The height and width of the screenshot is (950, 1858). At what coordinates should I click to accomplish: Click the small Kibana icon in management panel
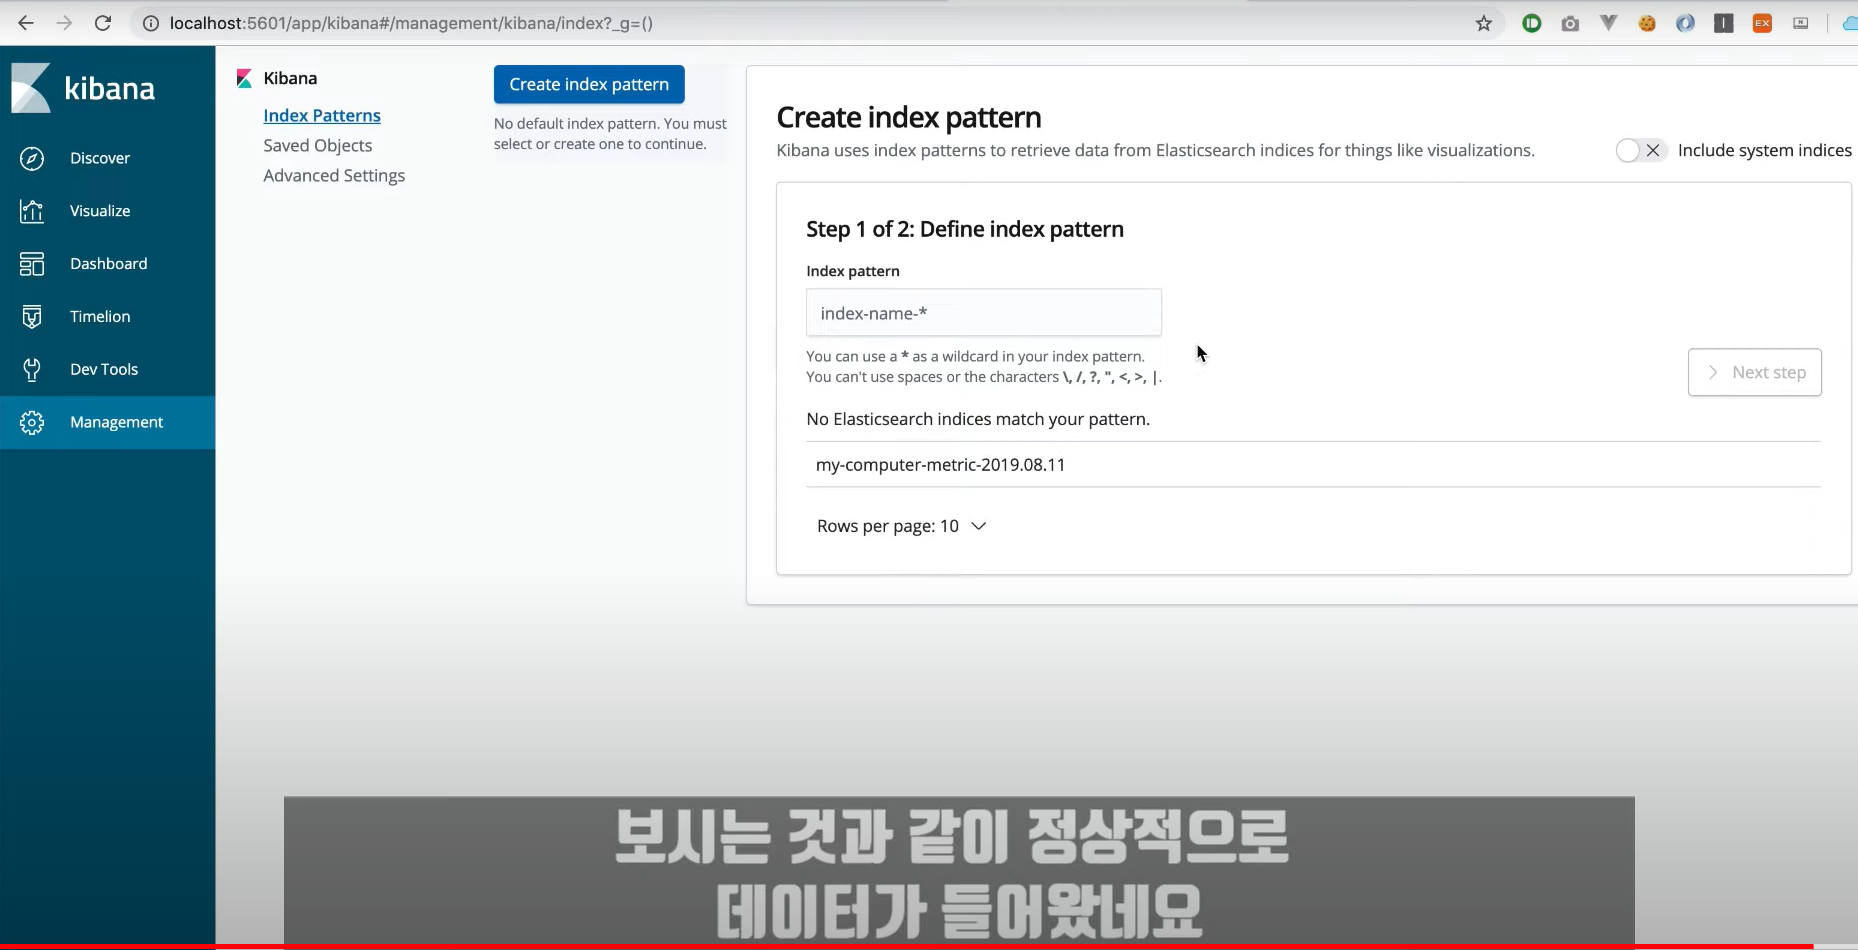coord(244,78)
